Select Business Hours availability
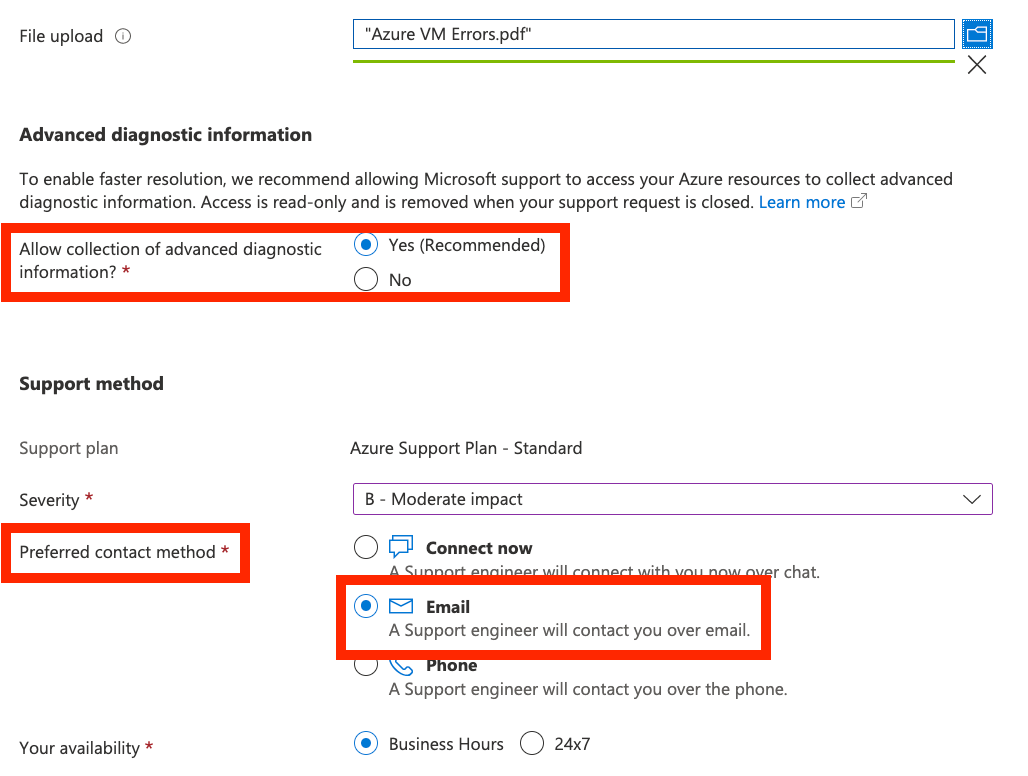This screenshot has height=776, width=1028. point(366,743)
